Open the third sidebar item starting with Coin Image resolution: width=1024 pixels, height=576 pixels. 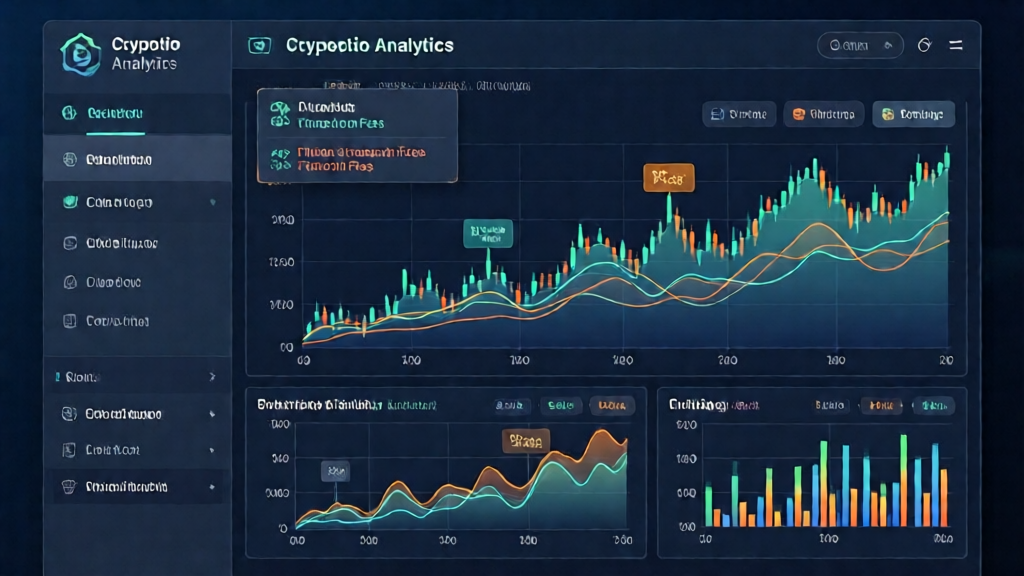click(x=137, y=202)
